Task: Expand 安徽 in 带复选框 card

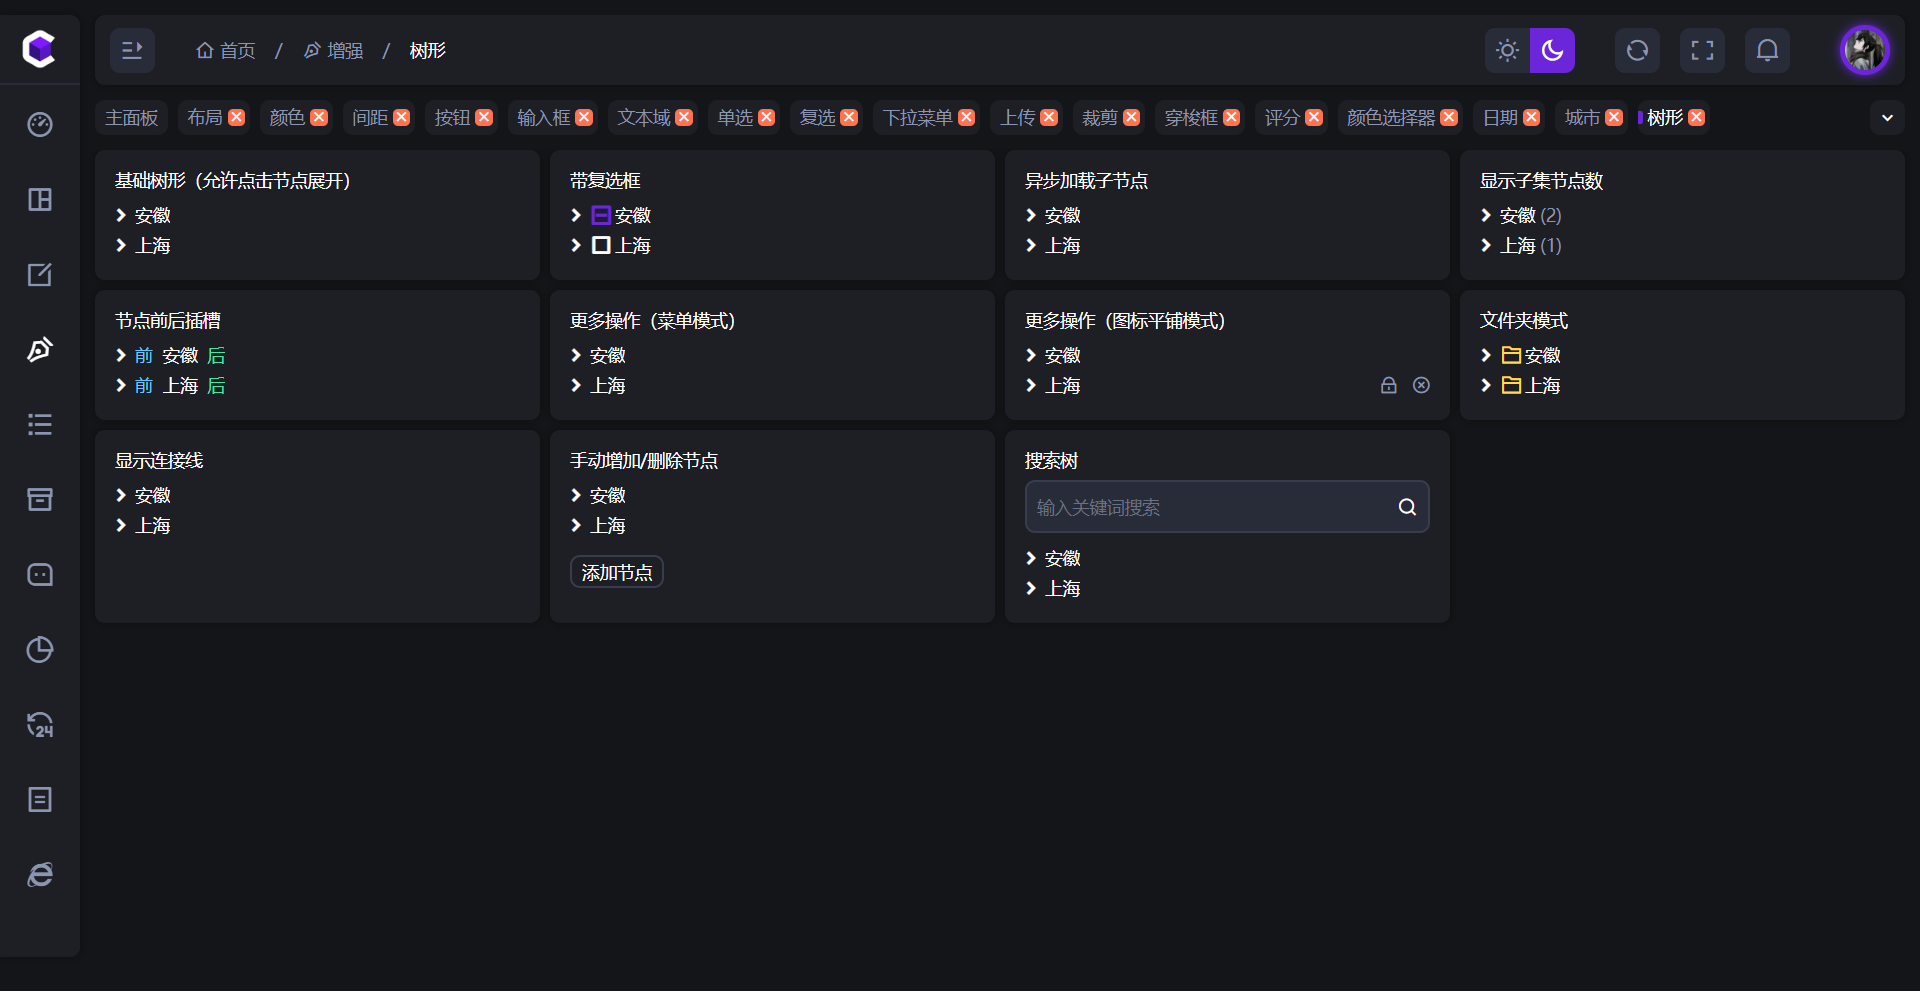Action: click(x=576, y=215)
